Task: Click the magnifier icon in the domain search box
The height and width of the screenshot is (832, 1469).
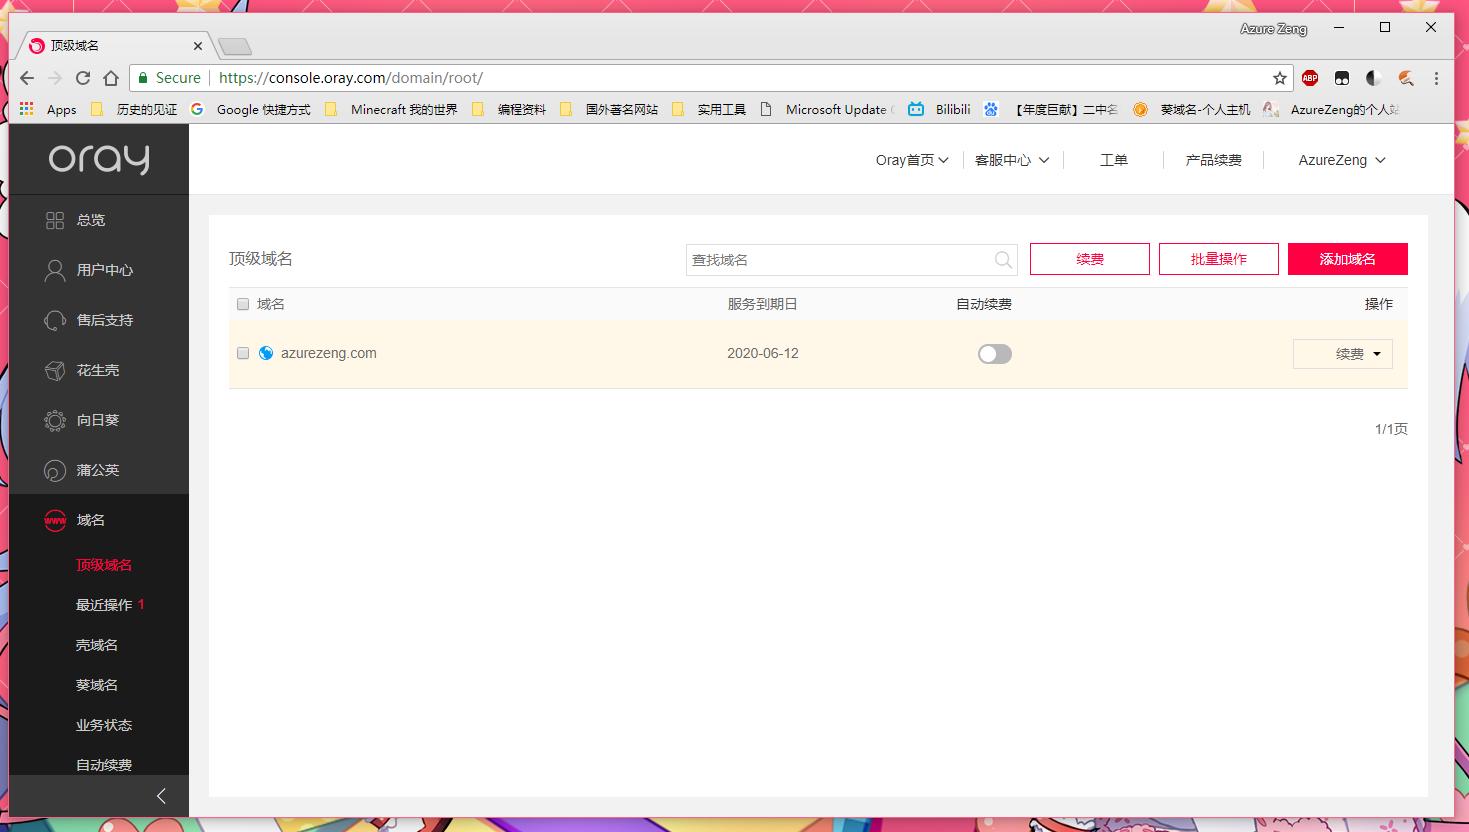Action: coord(1003,260)
